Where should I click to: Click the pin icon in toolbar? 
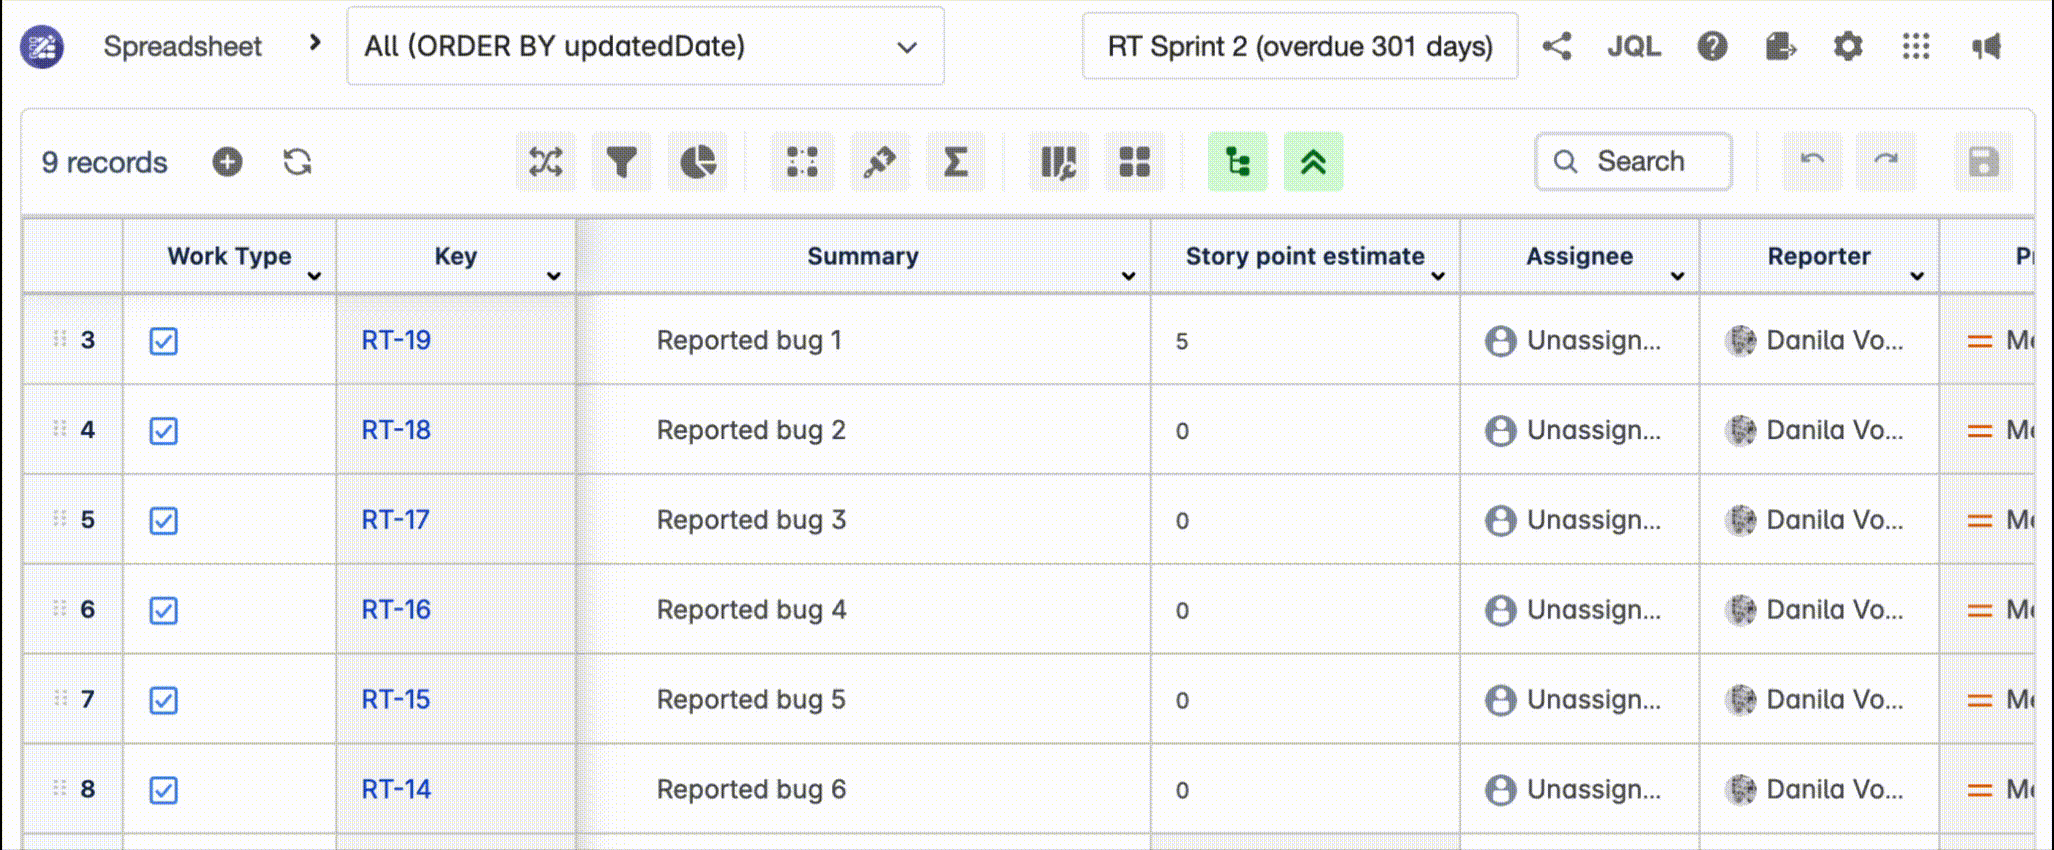880,162
